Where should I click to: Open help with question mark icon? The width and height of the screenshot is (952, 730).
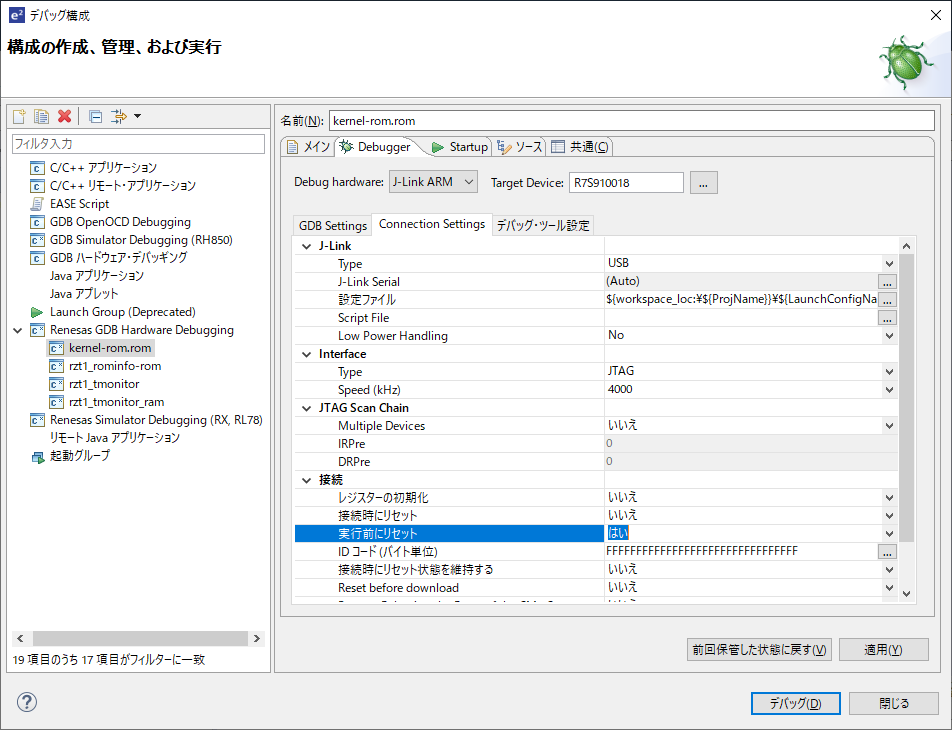pyautogui.click(x=27, y=702)
